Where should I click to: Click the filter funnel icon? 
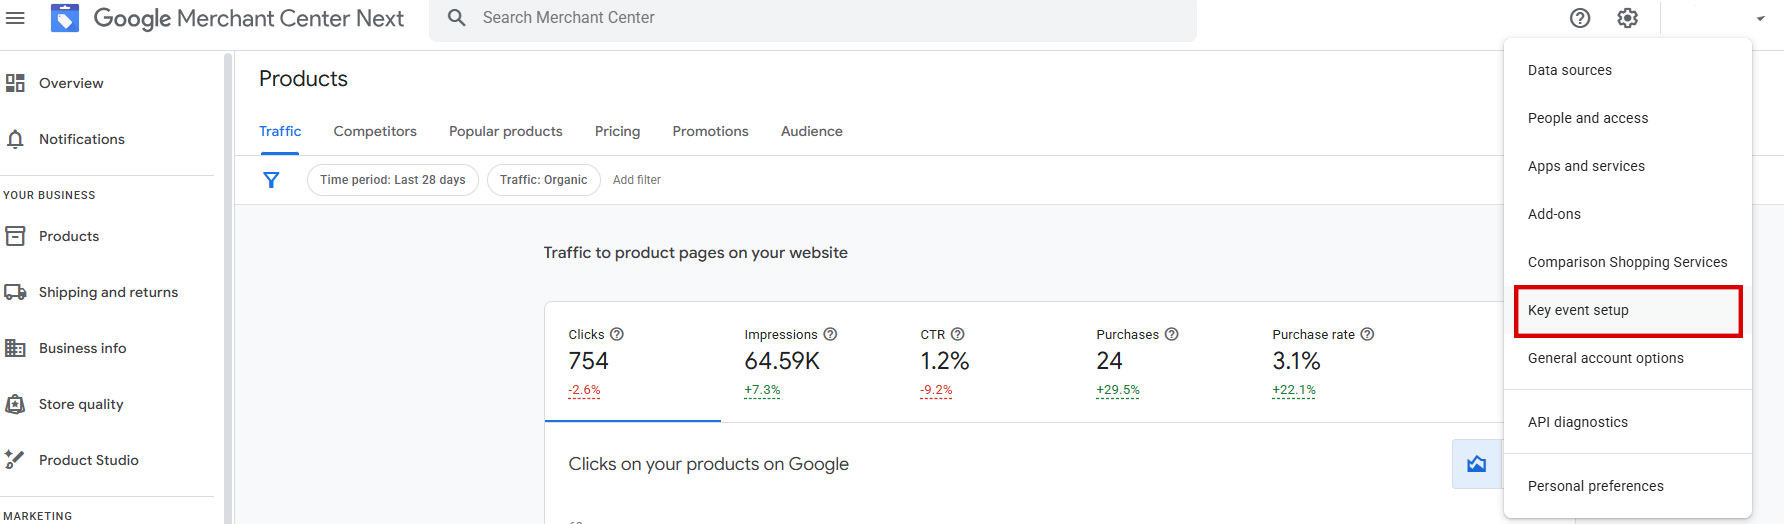point(271,180)
